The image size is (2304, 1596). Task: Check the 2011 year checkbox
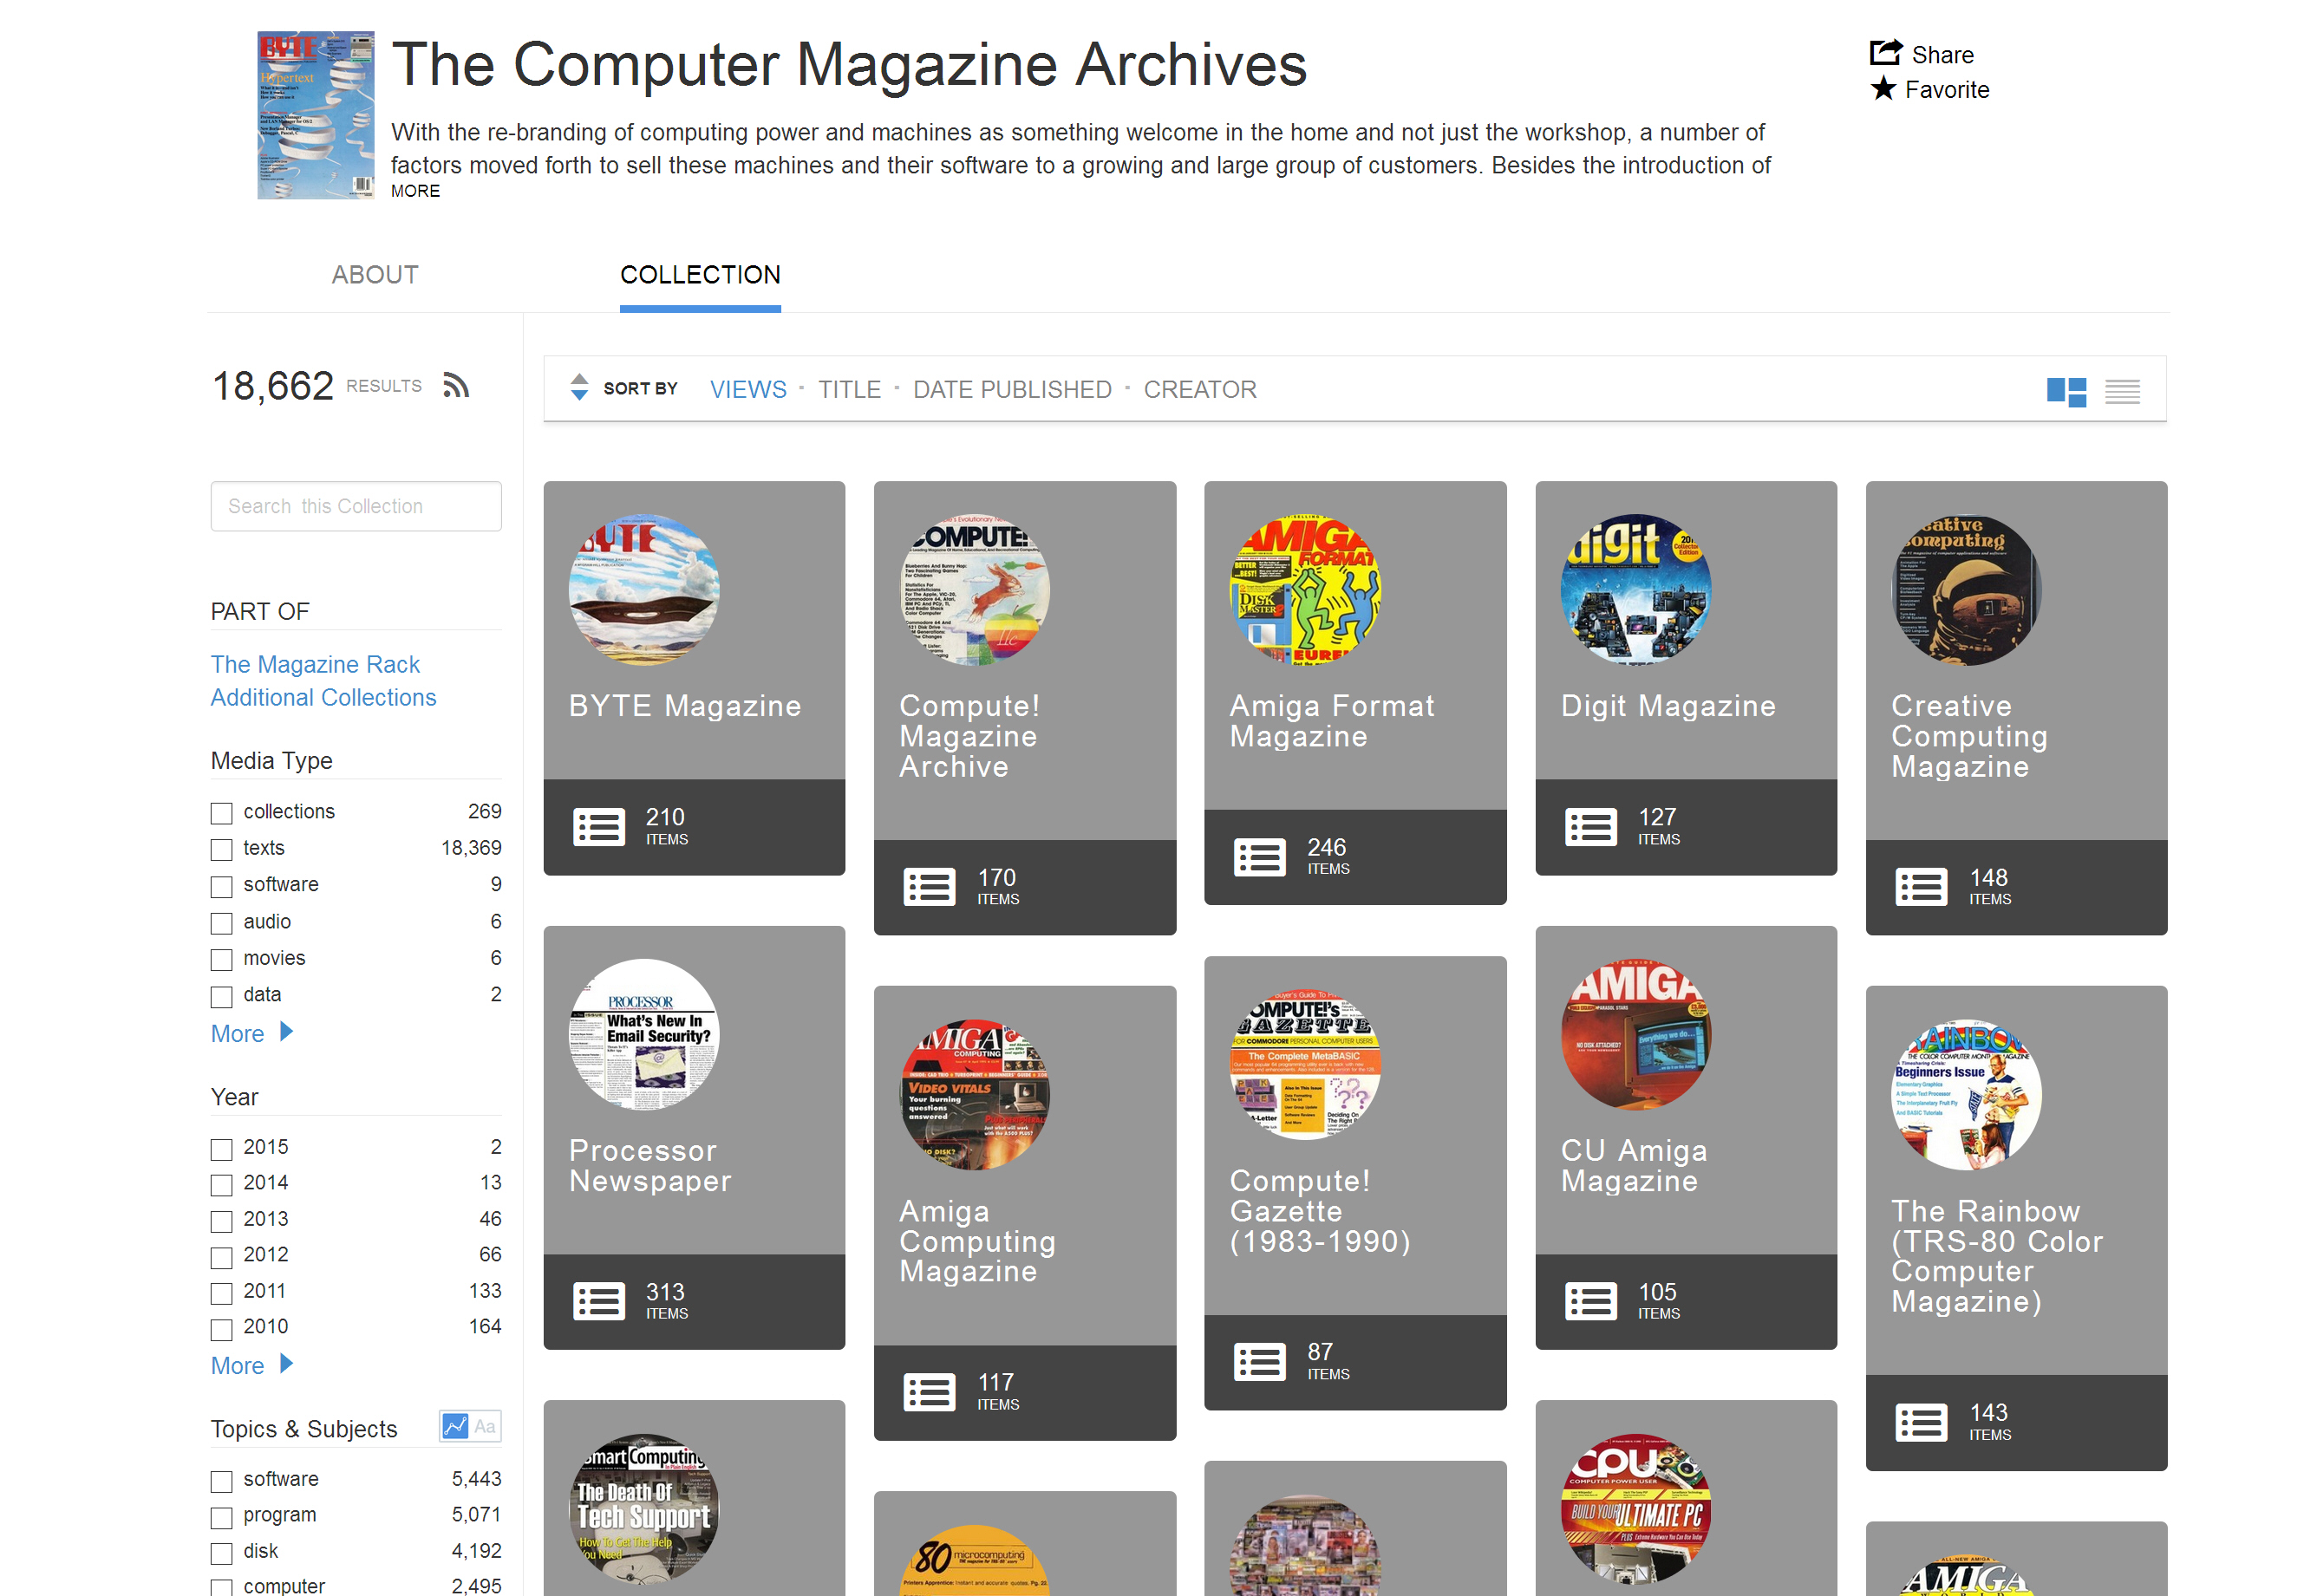click(221, 1293)
